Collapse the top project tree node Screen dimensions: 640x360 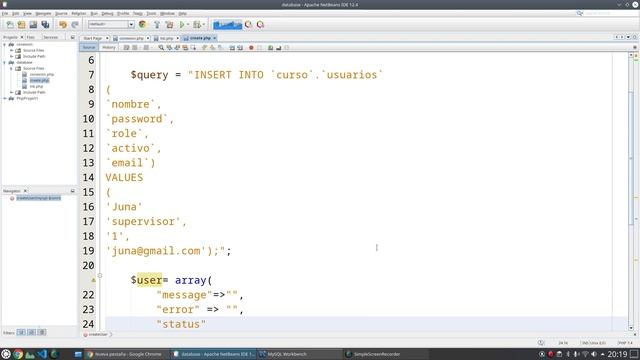pyautogui.click(x=4, y=44)
